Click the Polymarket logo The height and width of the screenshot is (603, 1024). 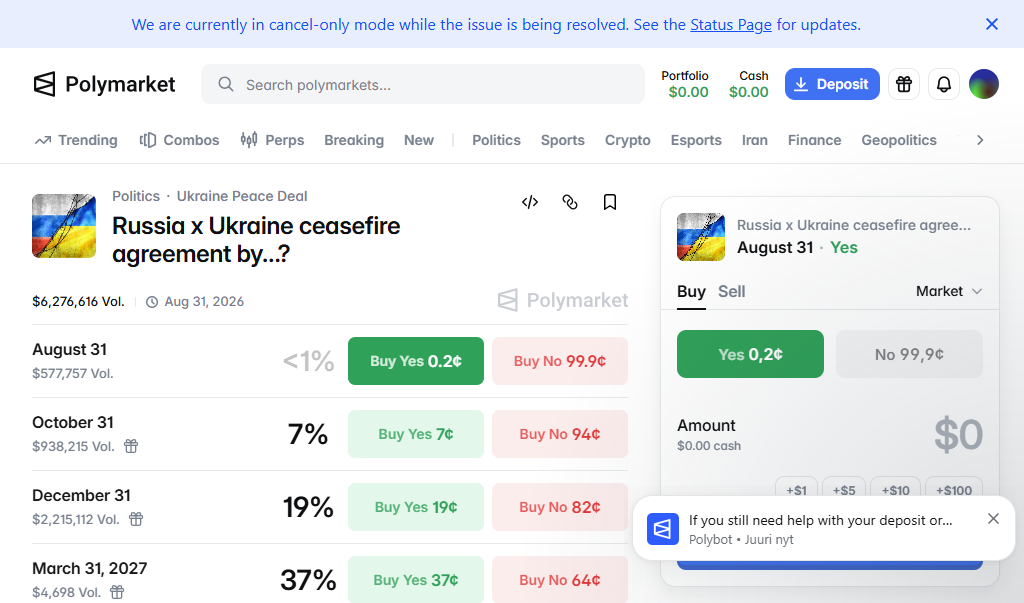(x=104, y=84)
